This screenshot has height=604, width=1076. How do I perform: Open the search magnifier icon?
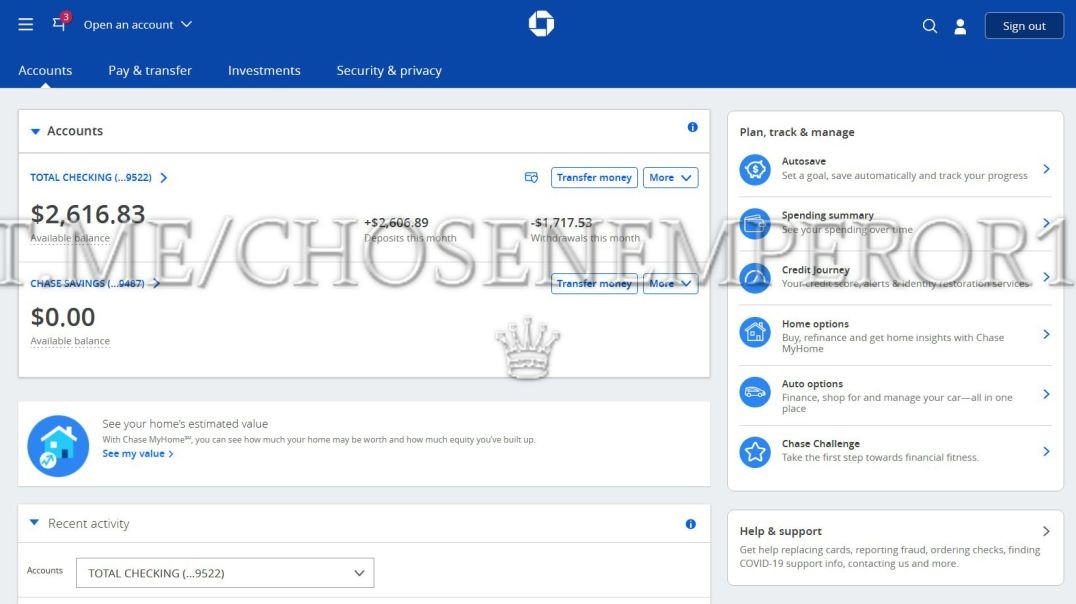(x=930, y=26)
